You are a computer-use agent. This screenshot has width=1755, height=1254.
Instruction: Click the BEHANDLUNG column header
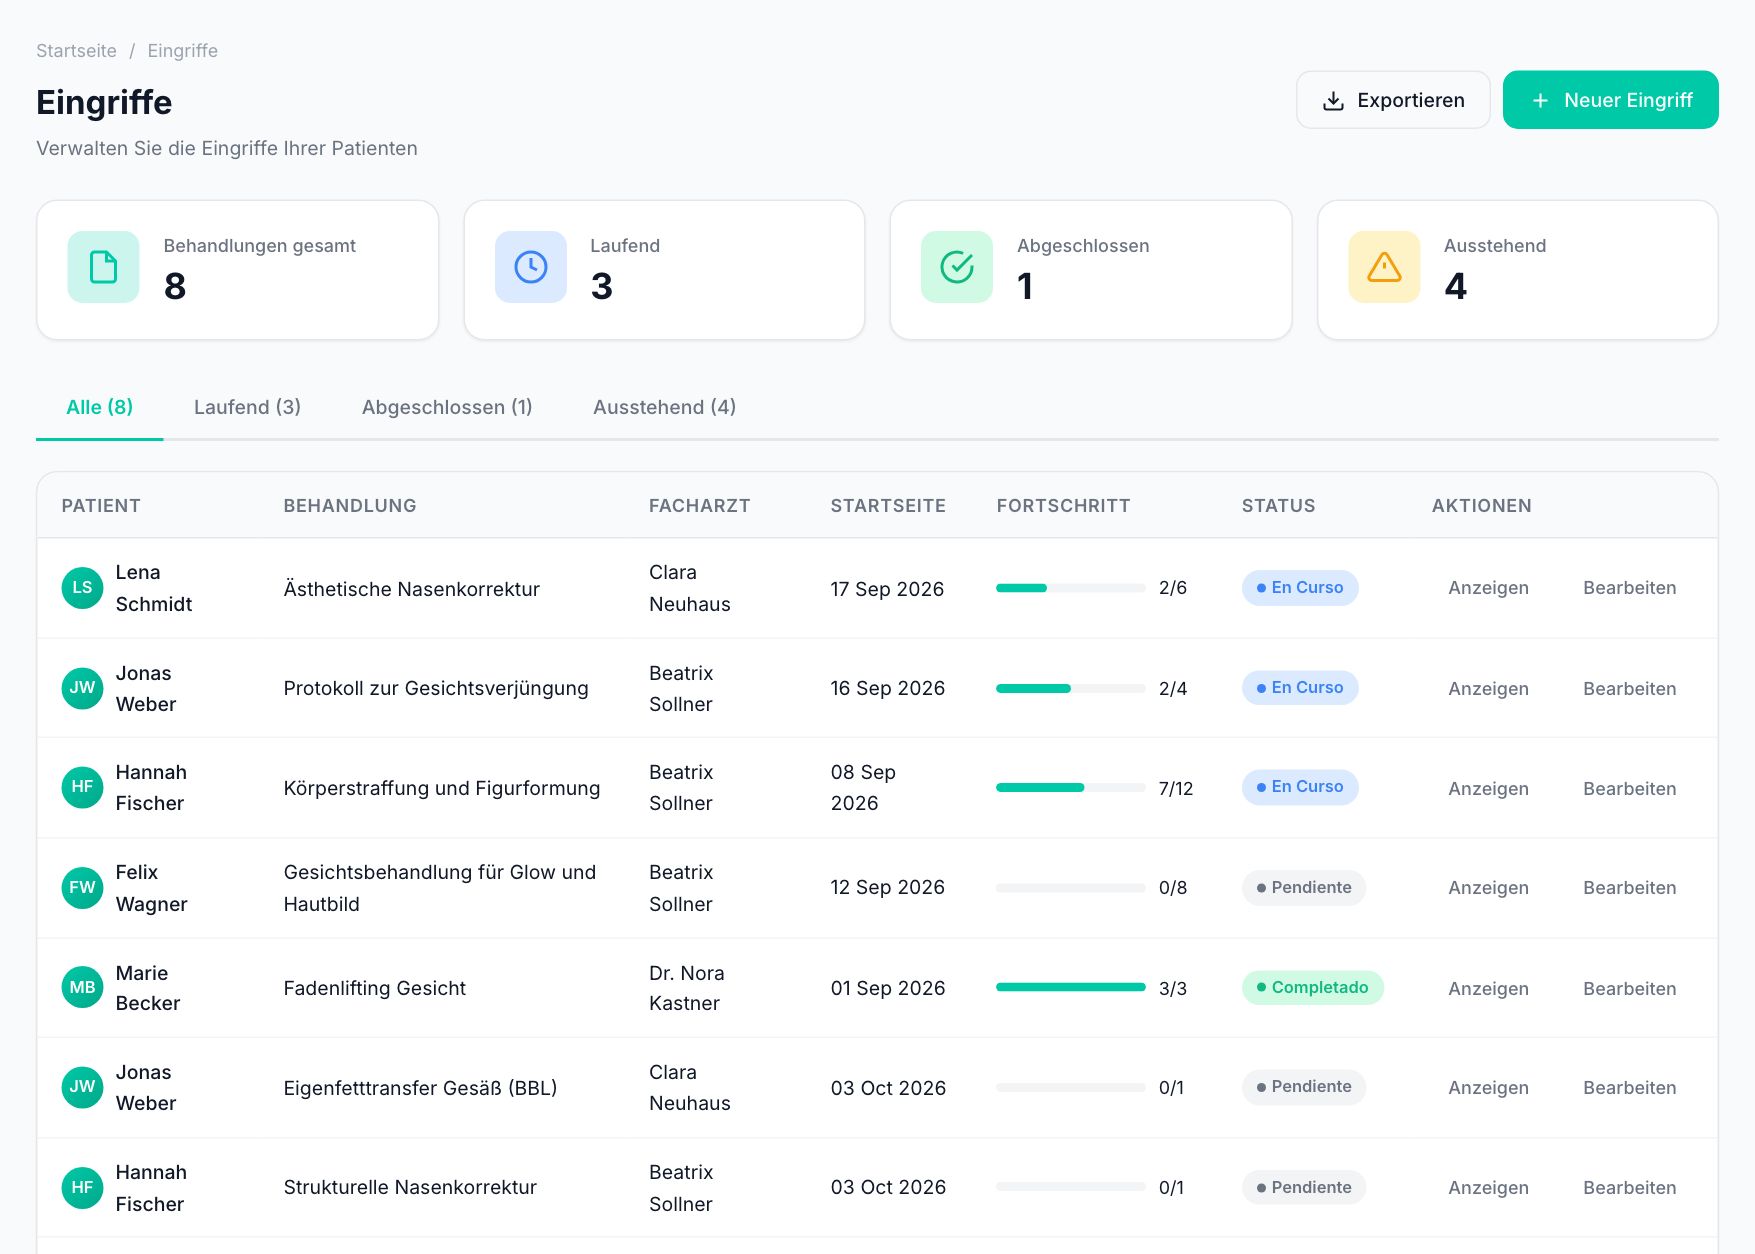pos(350,506)
